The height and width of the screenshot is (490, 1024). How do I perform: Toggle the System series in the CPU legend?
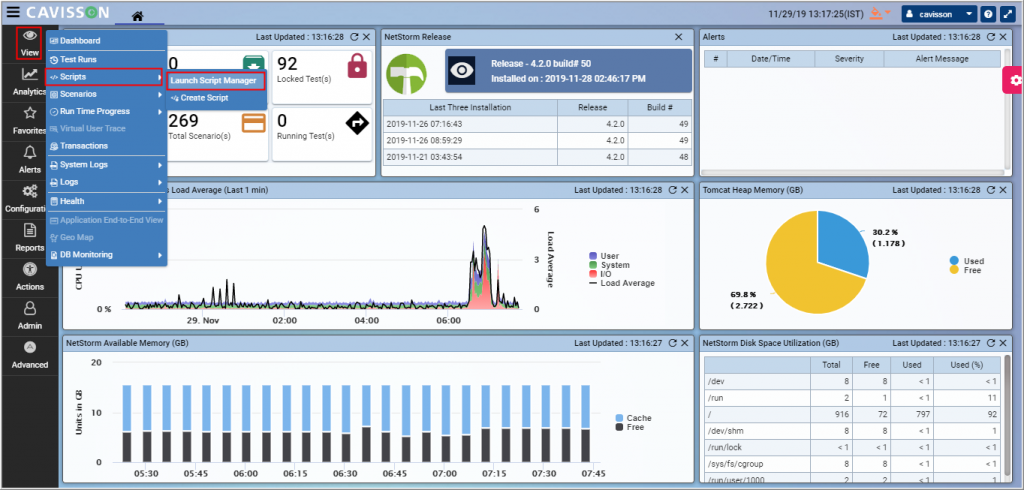pos(609,265)
